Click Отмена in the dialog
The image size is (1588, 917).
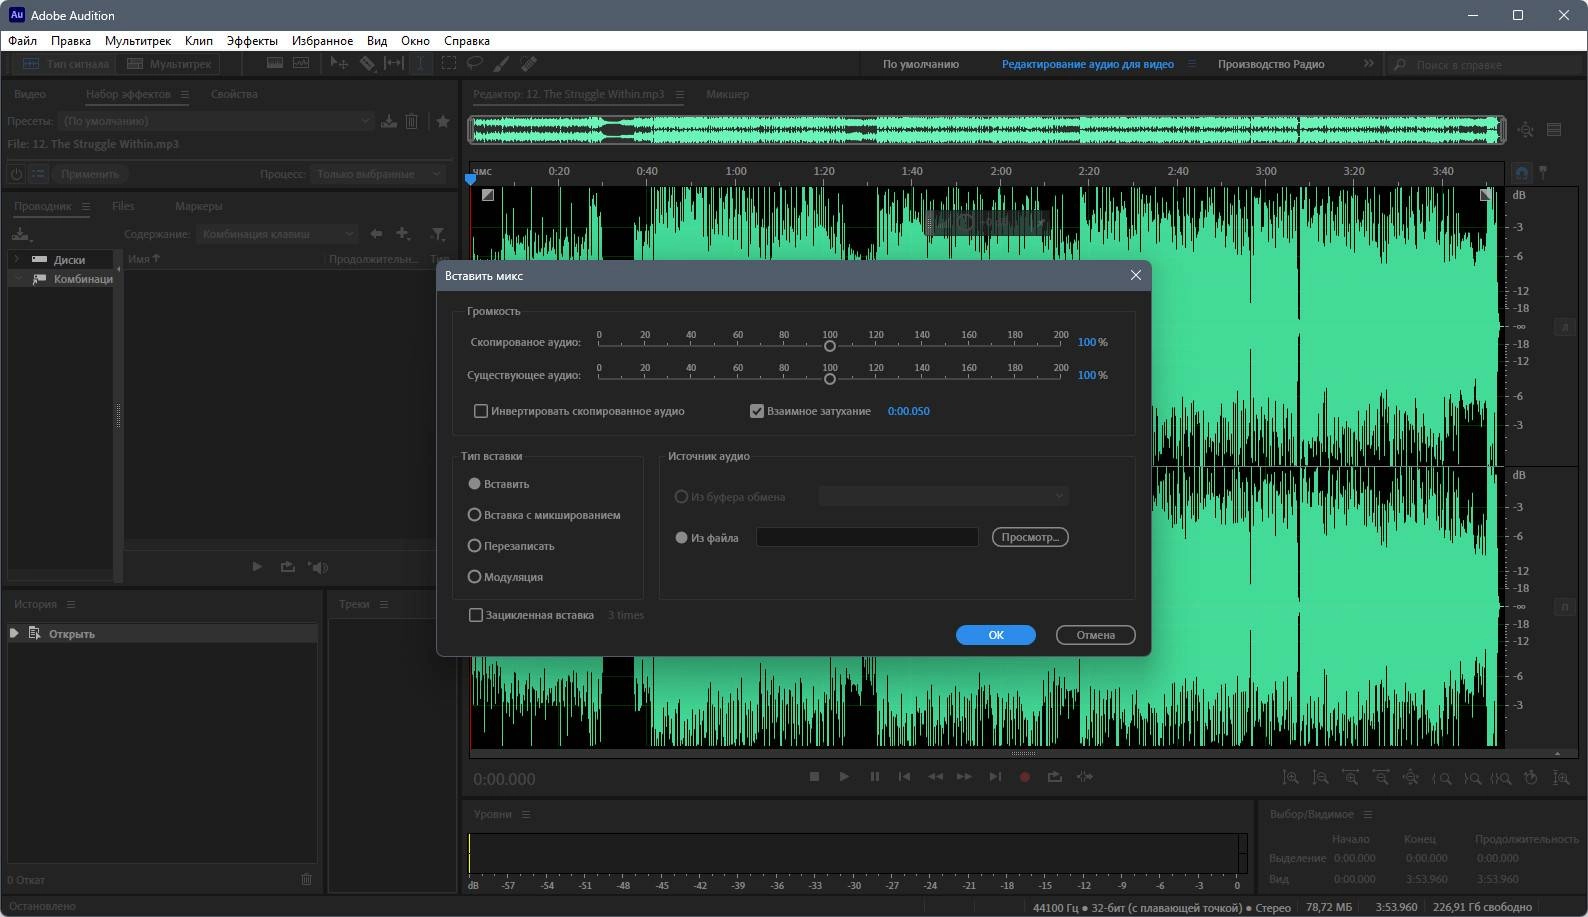click(x=1096, y=635)
